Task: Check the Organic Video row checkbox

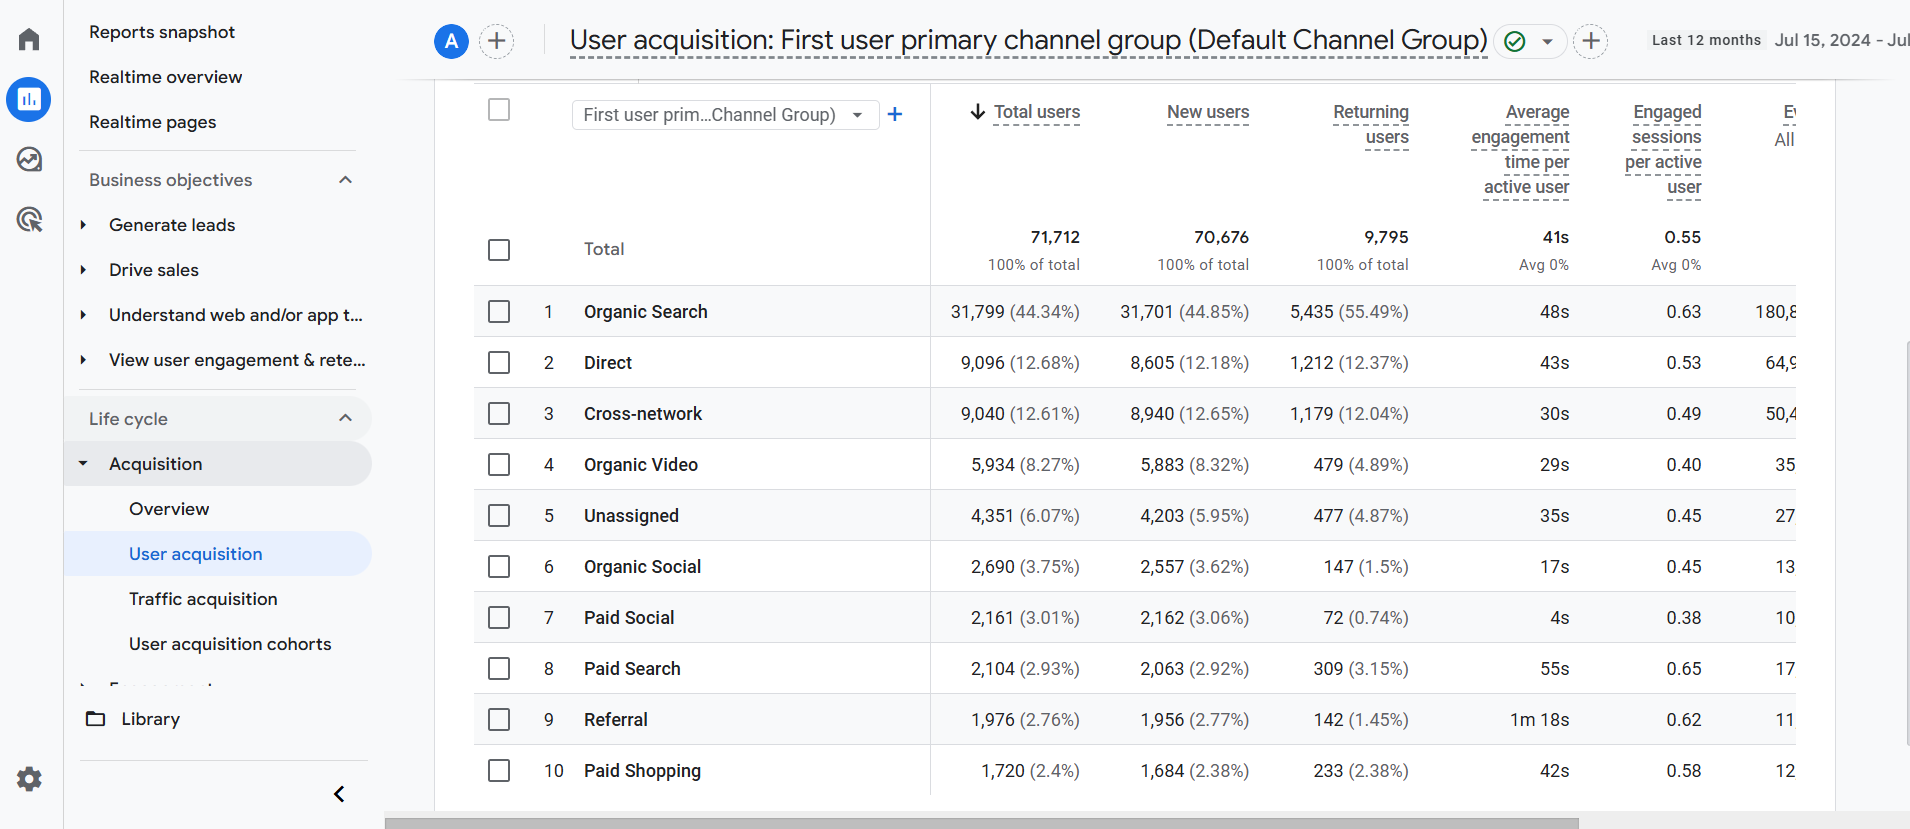Action: pos(499,465)
